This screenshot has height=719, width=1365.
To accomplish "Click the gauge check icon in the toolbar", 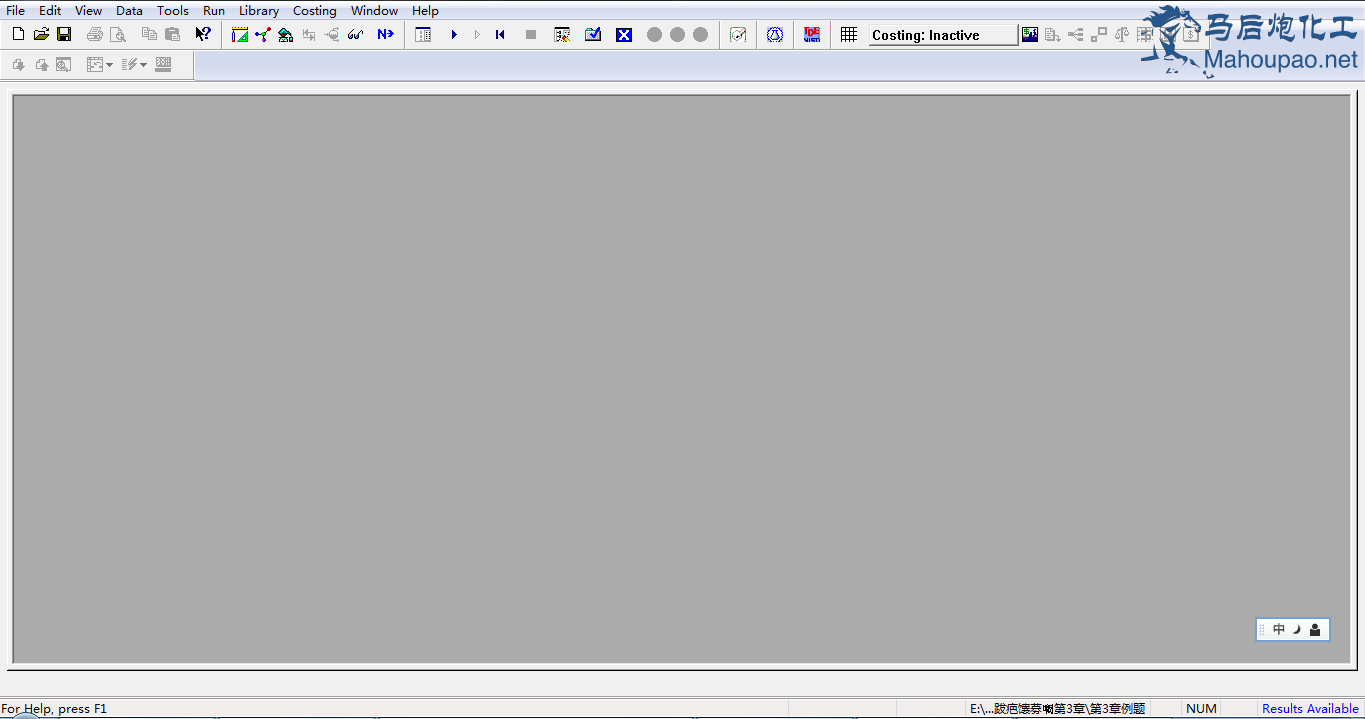I will click(738, 35).
